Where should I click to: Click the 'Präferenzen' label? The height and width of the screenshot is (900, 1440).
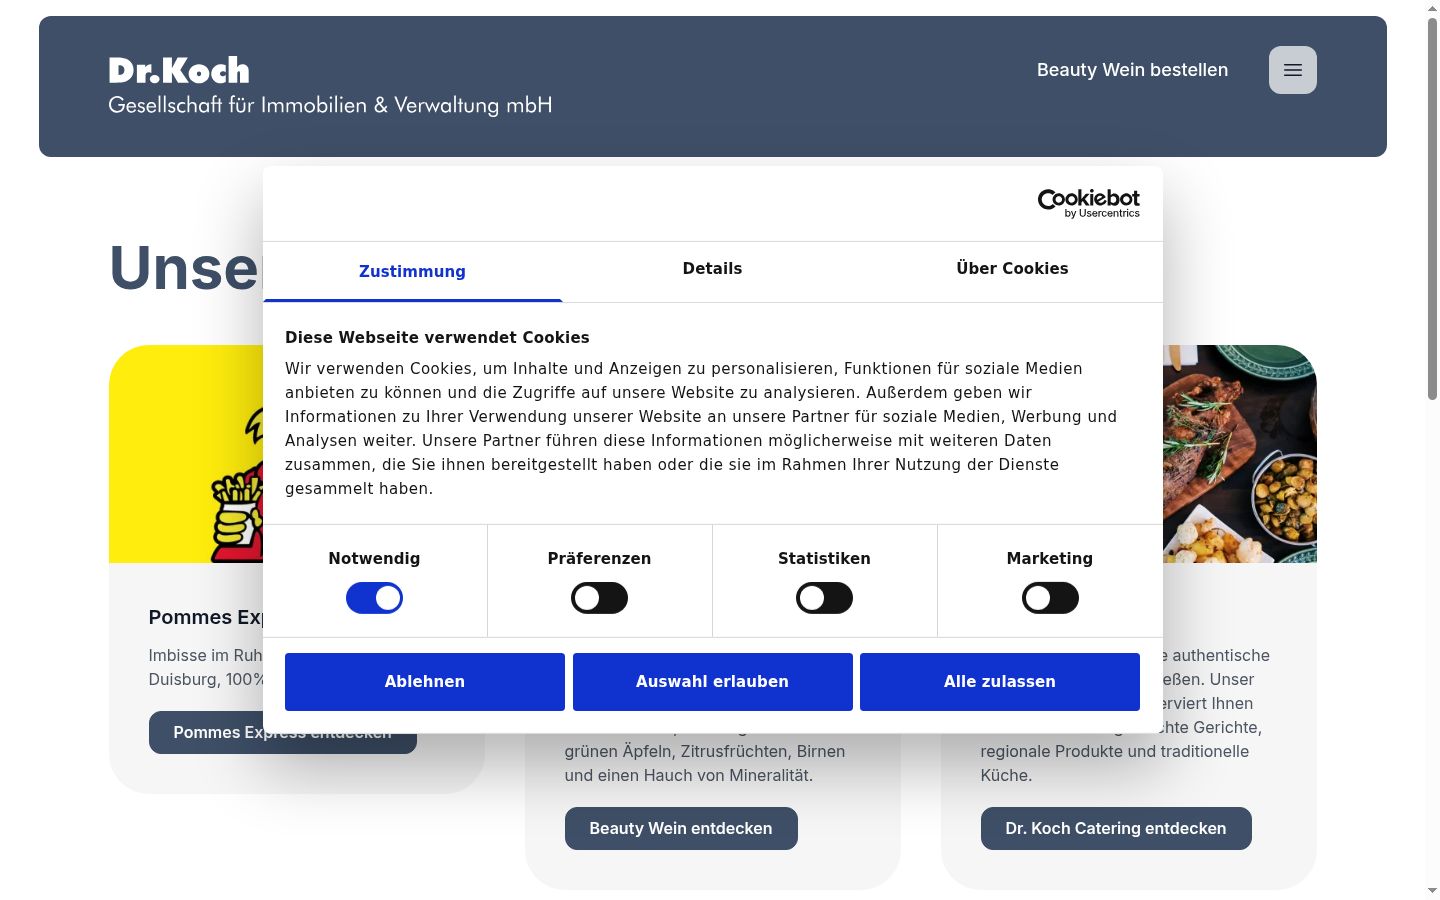coord(599,559)
